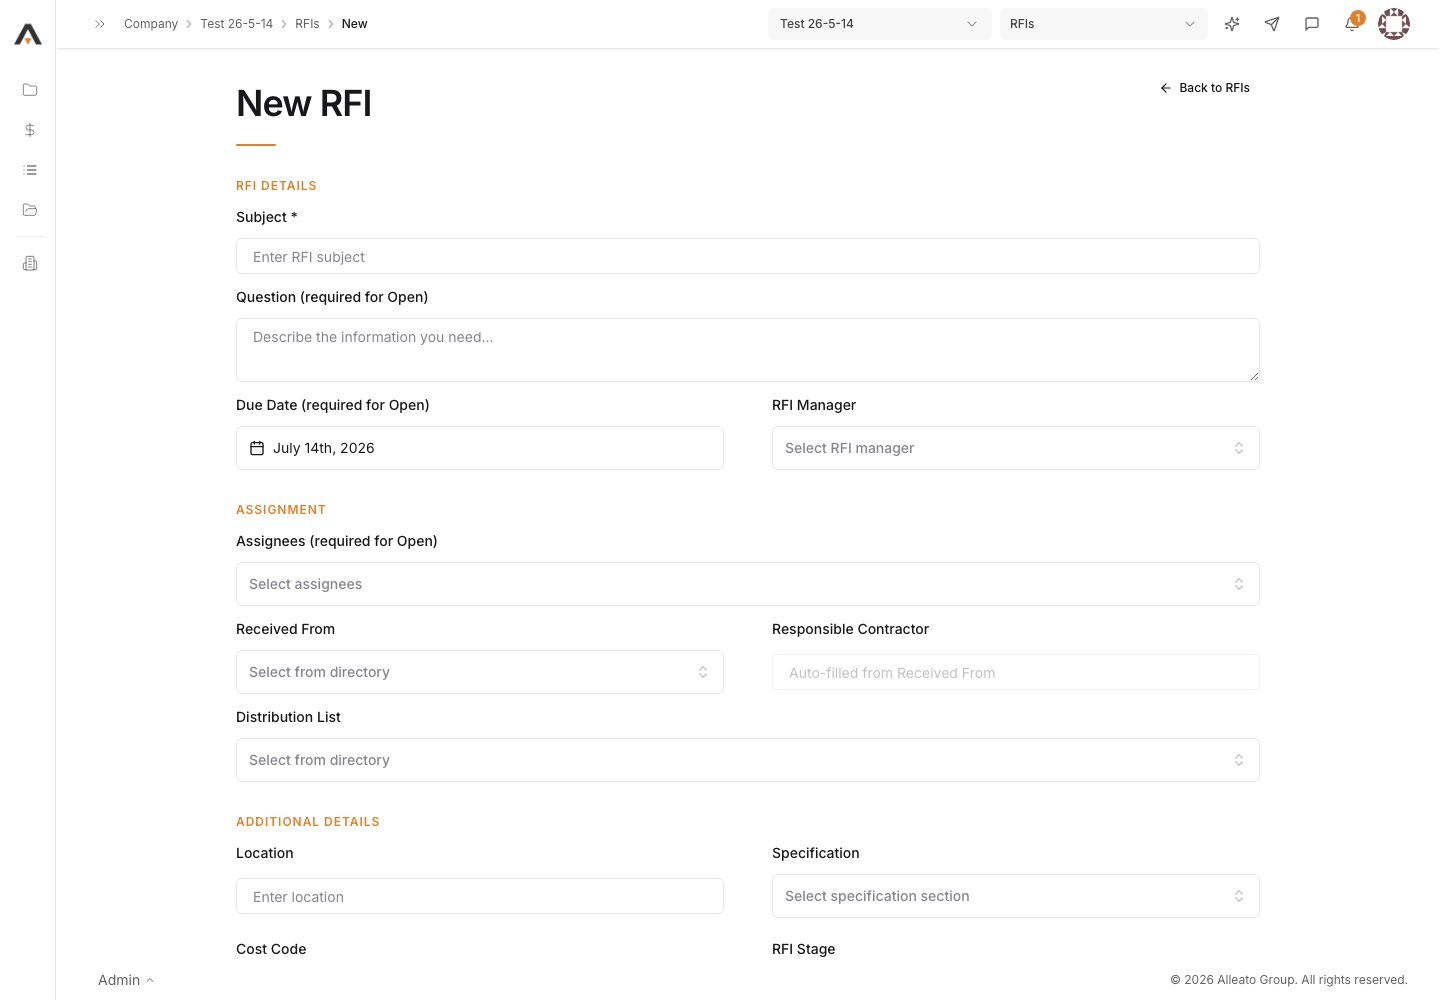This screenshot has height=1000, width=1440.
Task: Focus the Enter location field
Action: 480,896
